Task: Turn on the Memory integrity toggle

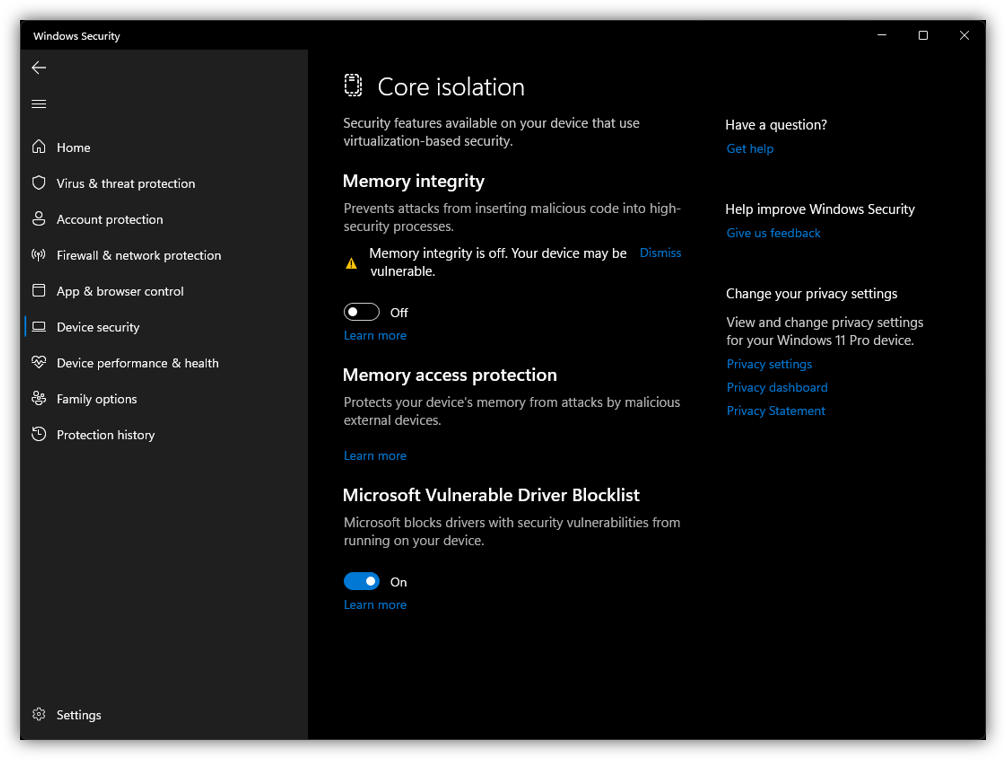Action: 361,312
